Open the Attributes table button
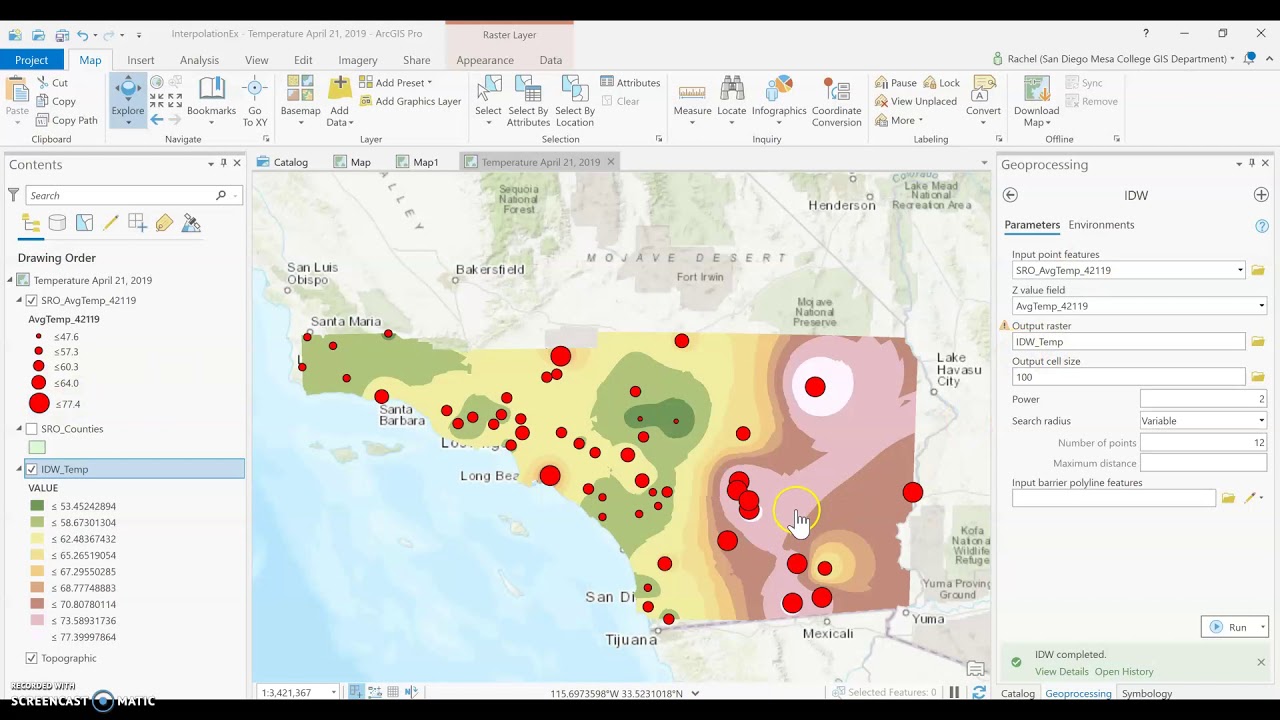This screenshot has height=720, width=1280. pyautogui.click(x=630, y=83)
